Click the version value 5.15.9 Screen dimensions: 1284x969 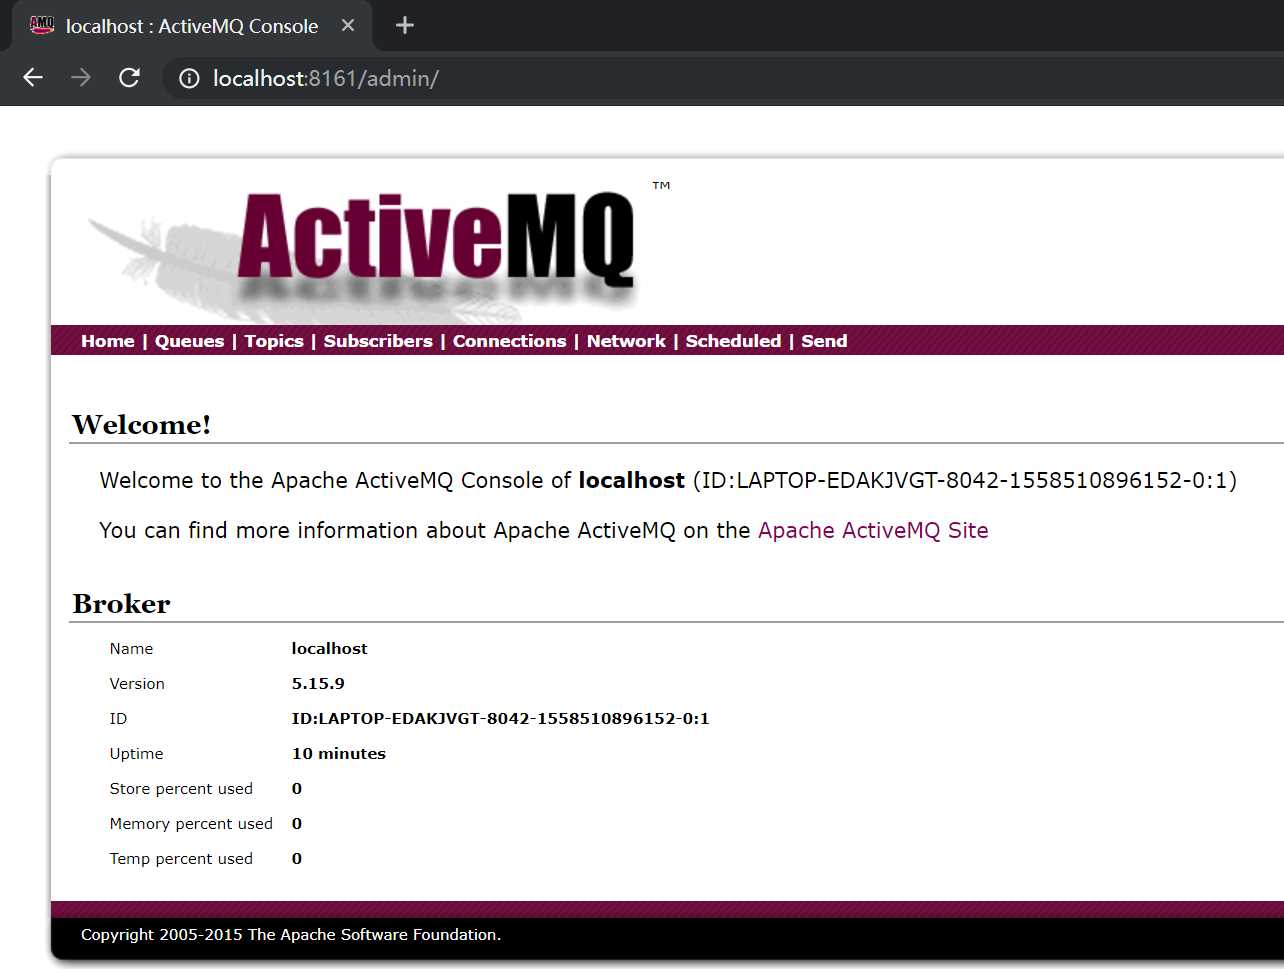pyautogui.click(x=318, y=684)
